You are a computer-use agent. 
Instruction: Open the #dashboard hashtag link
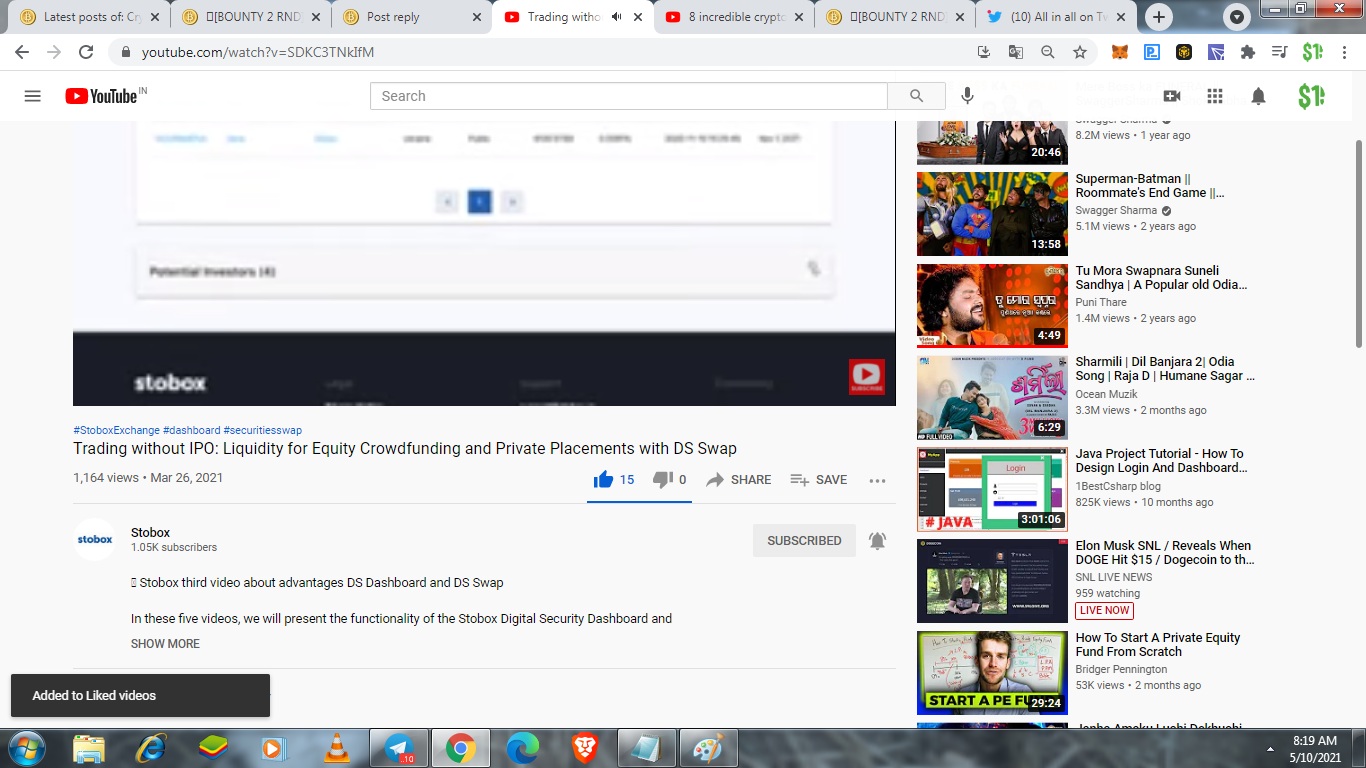(x=191, y=430)
